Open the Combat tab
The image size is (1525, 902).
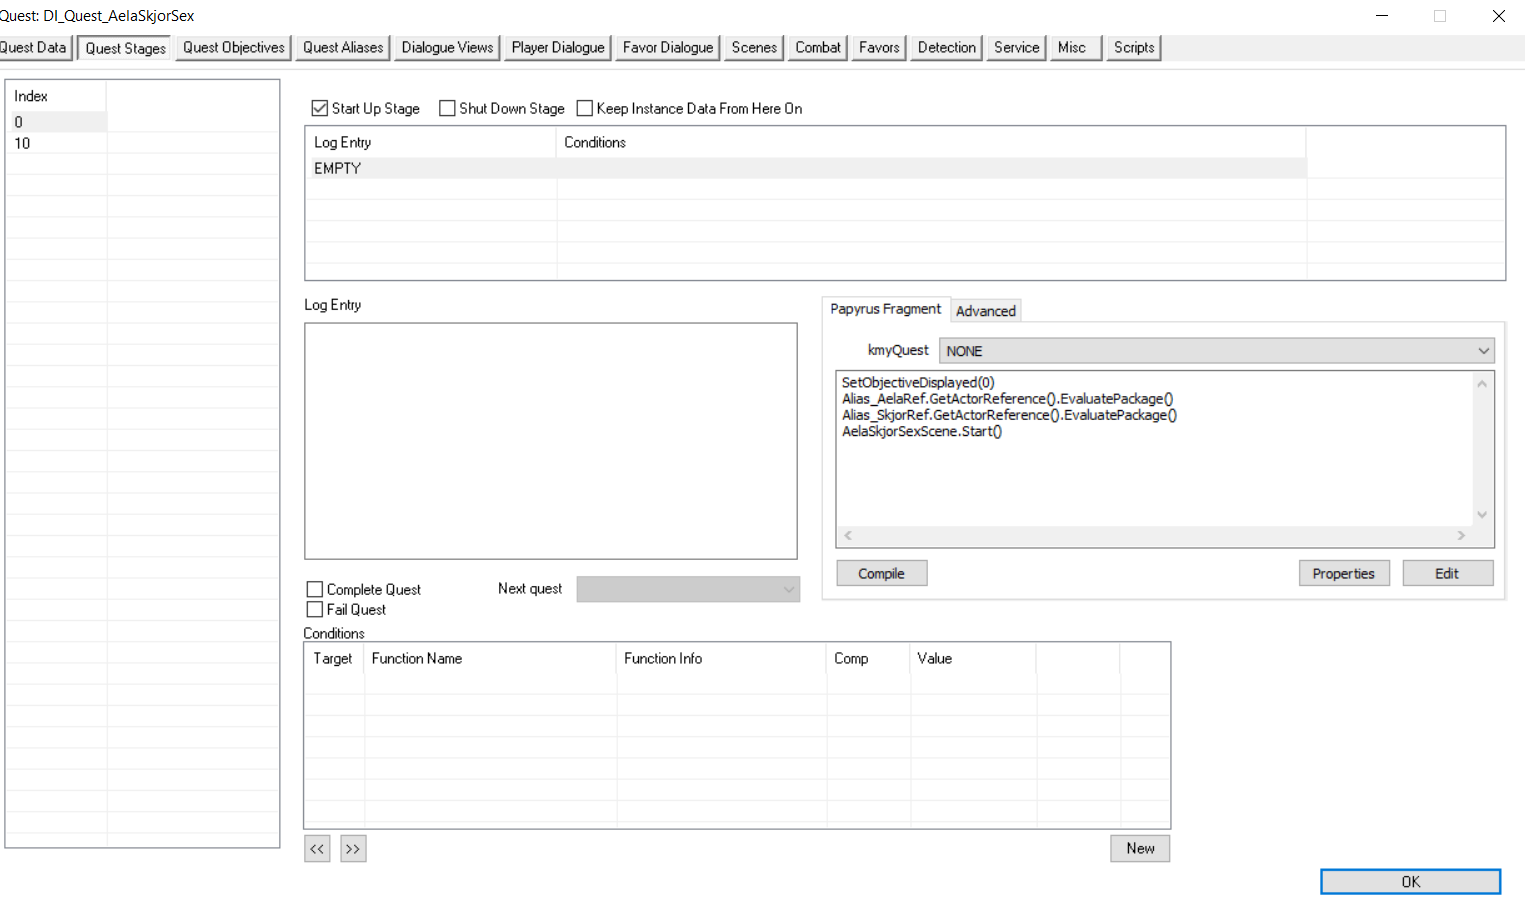(x=818, y=48)
